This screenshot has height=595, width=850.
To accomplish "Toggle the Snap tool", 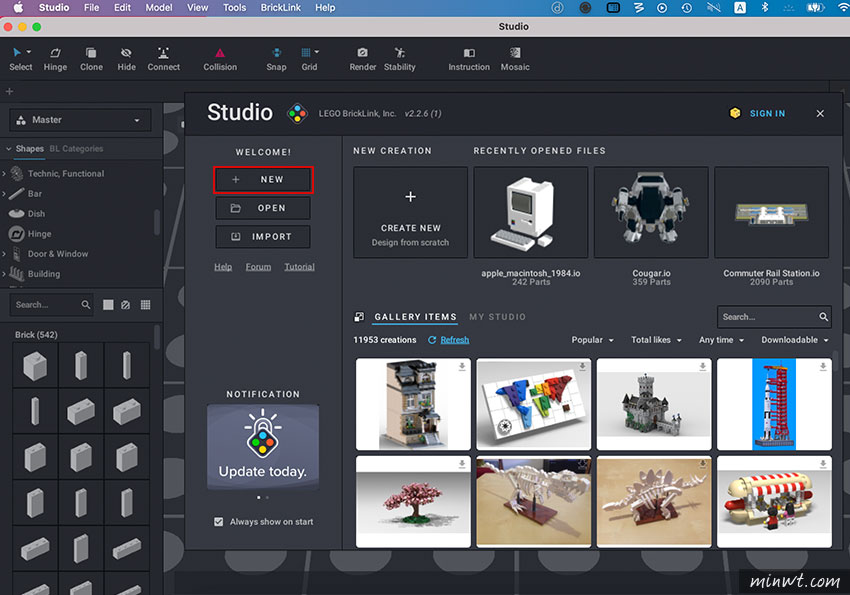I will [276, 60].
